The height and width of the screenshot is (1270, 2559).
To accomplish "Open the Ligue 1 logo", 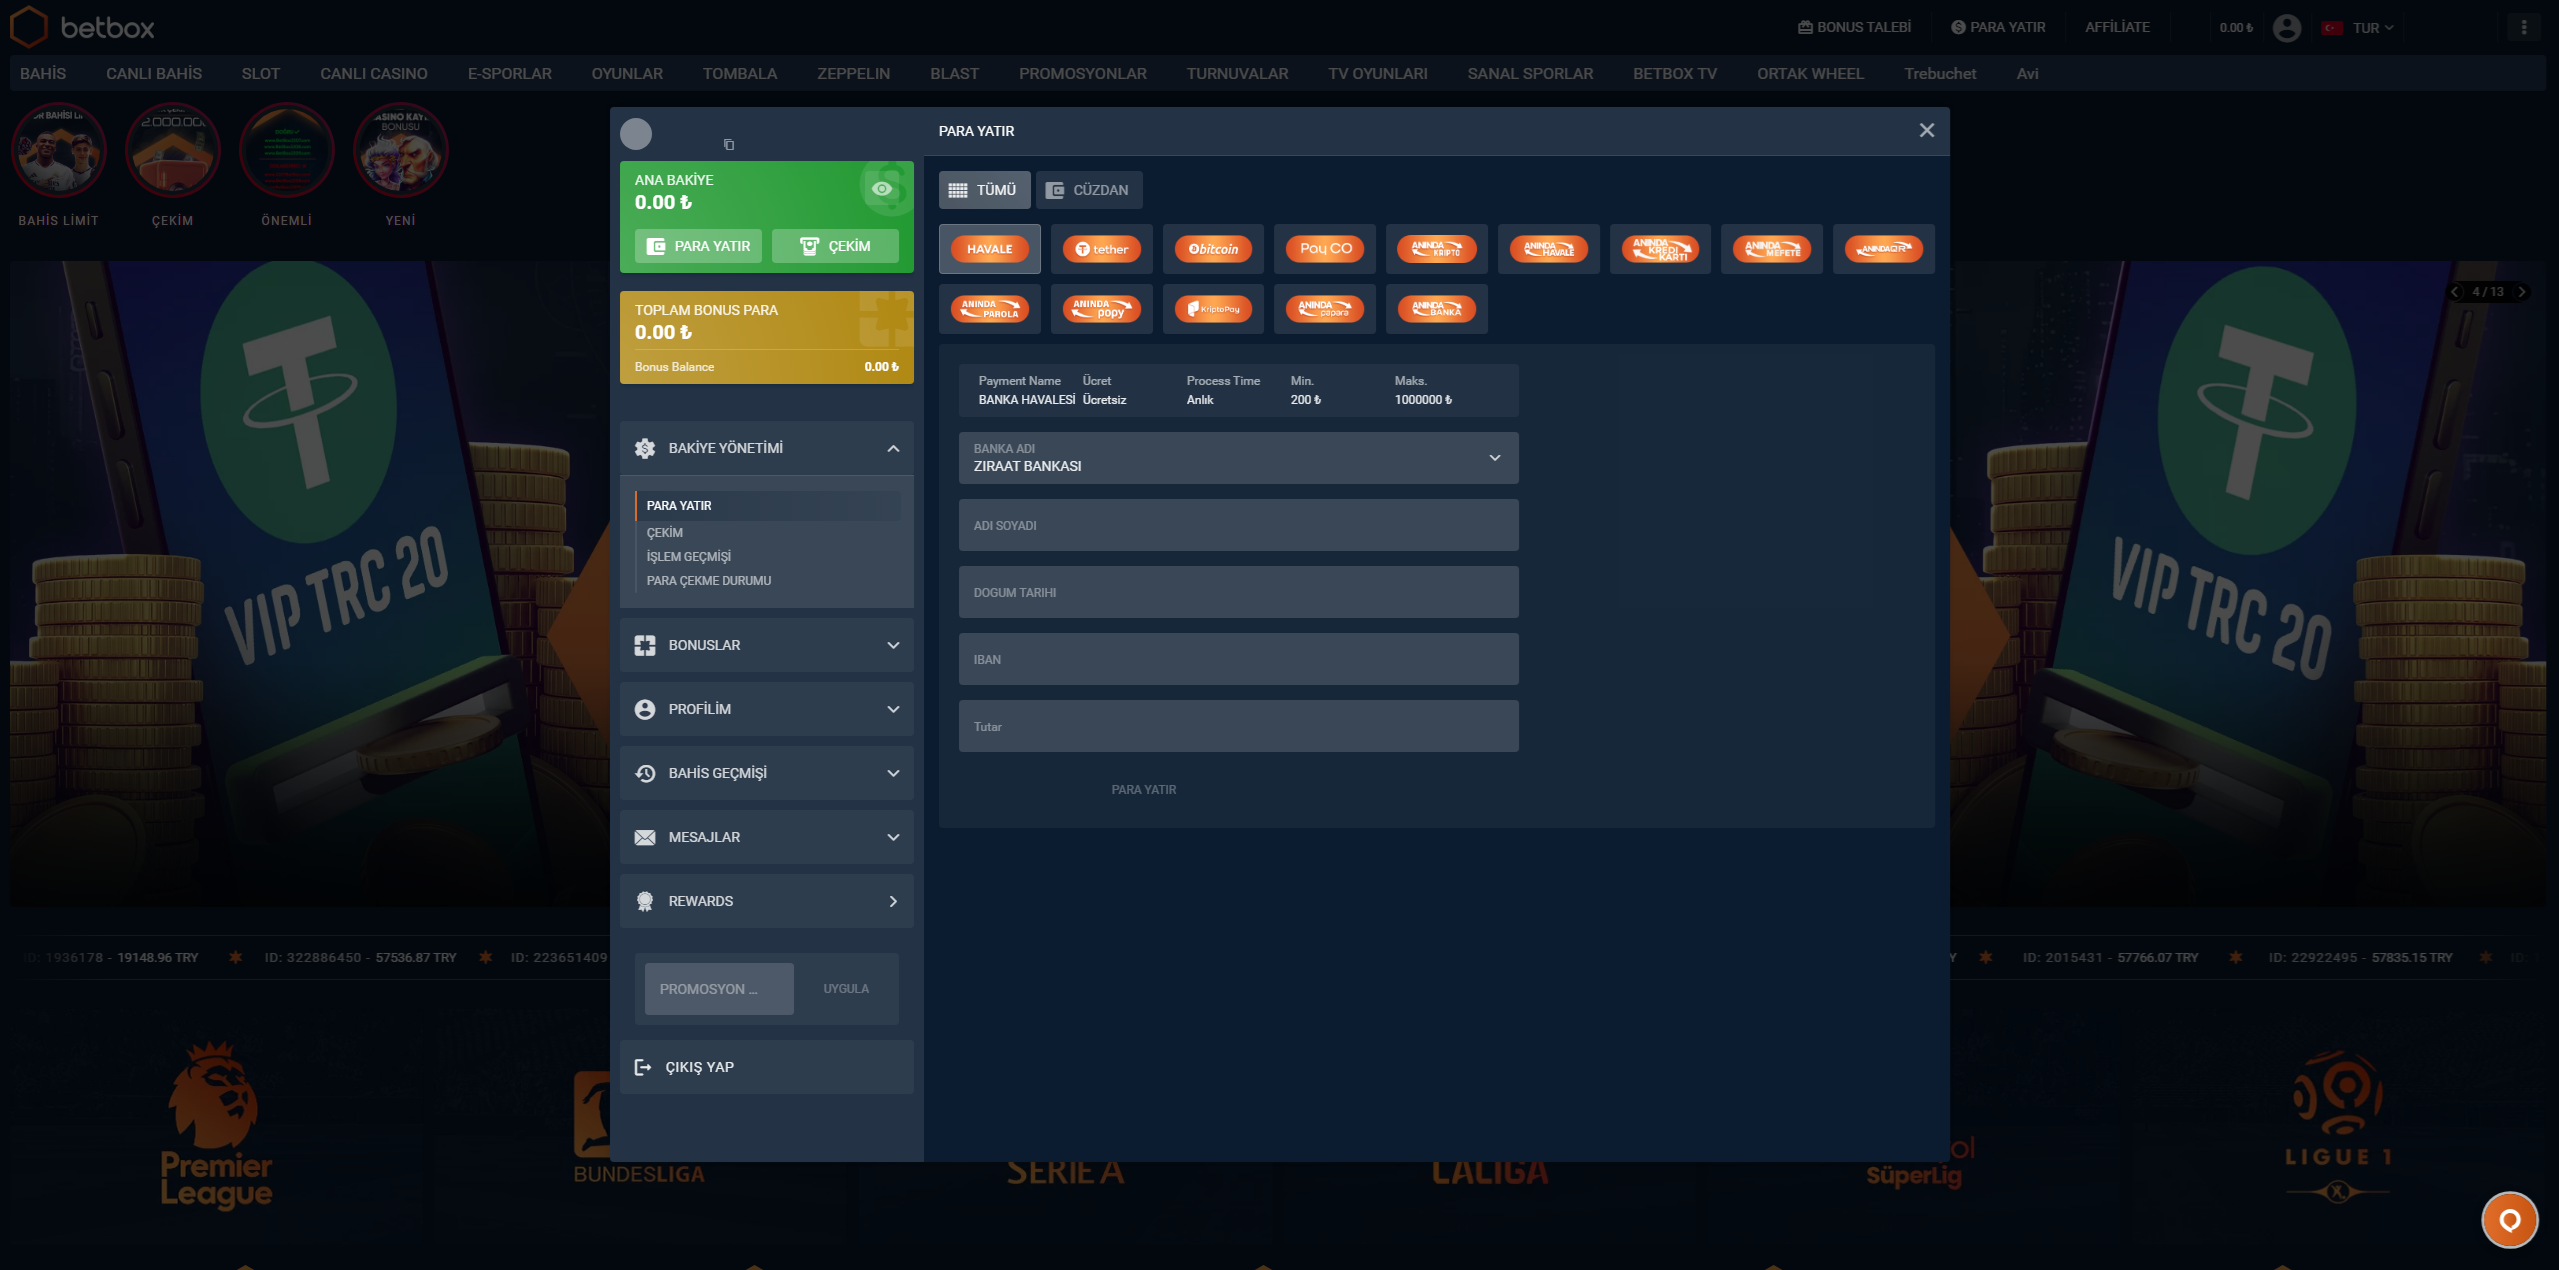I will (x=2338, y=1126).
